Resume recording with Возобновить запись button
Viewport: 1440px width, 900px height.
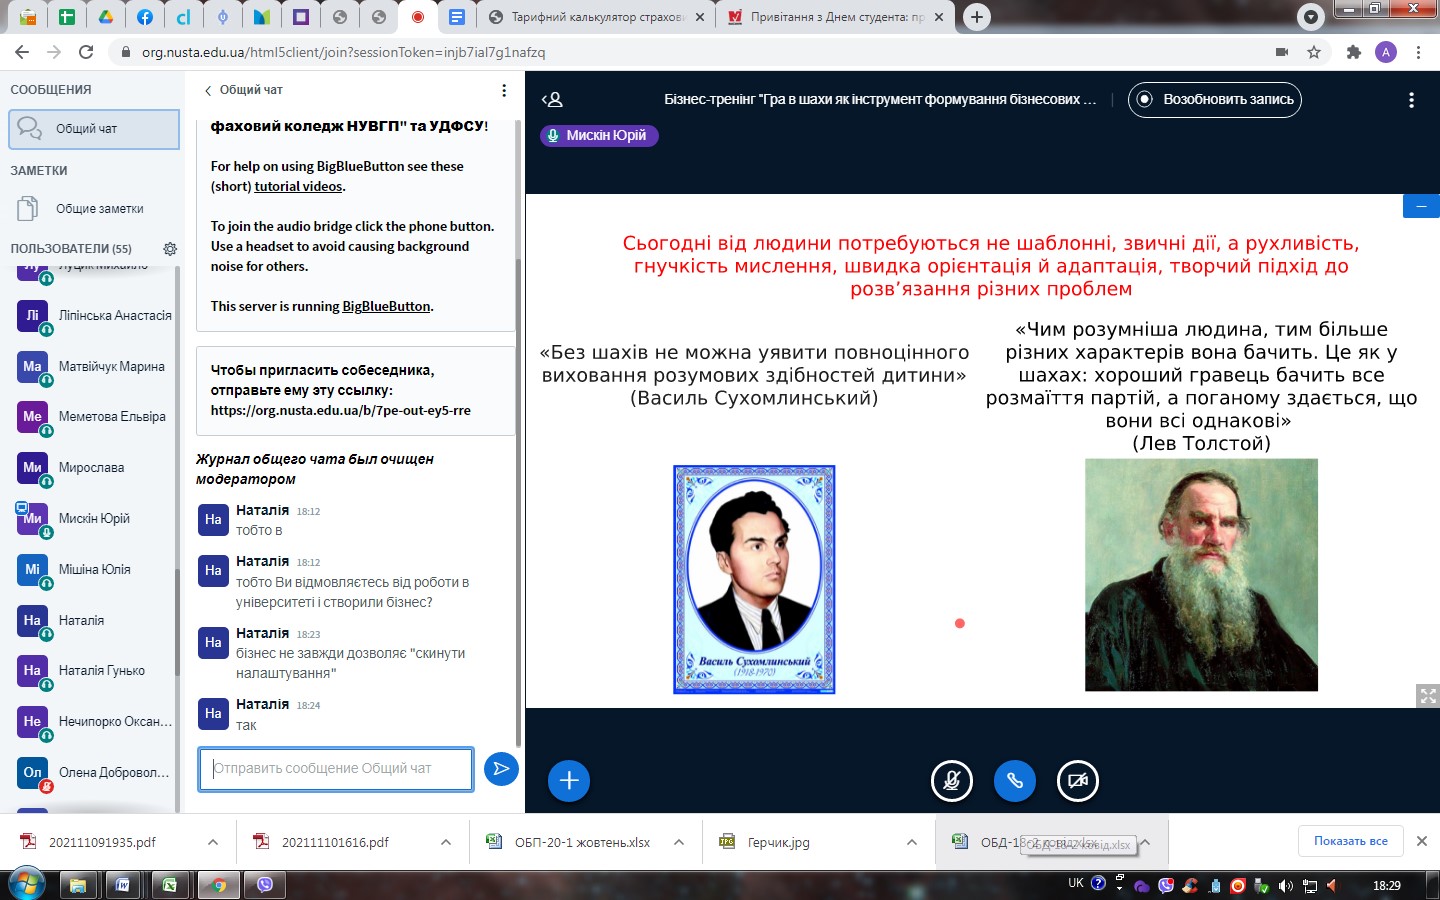[x=1215, y=99]
